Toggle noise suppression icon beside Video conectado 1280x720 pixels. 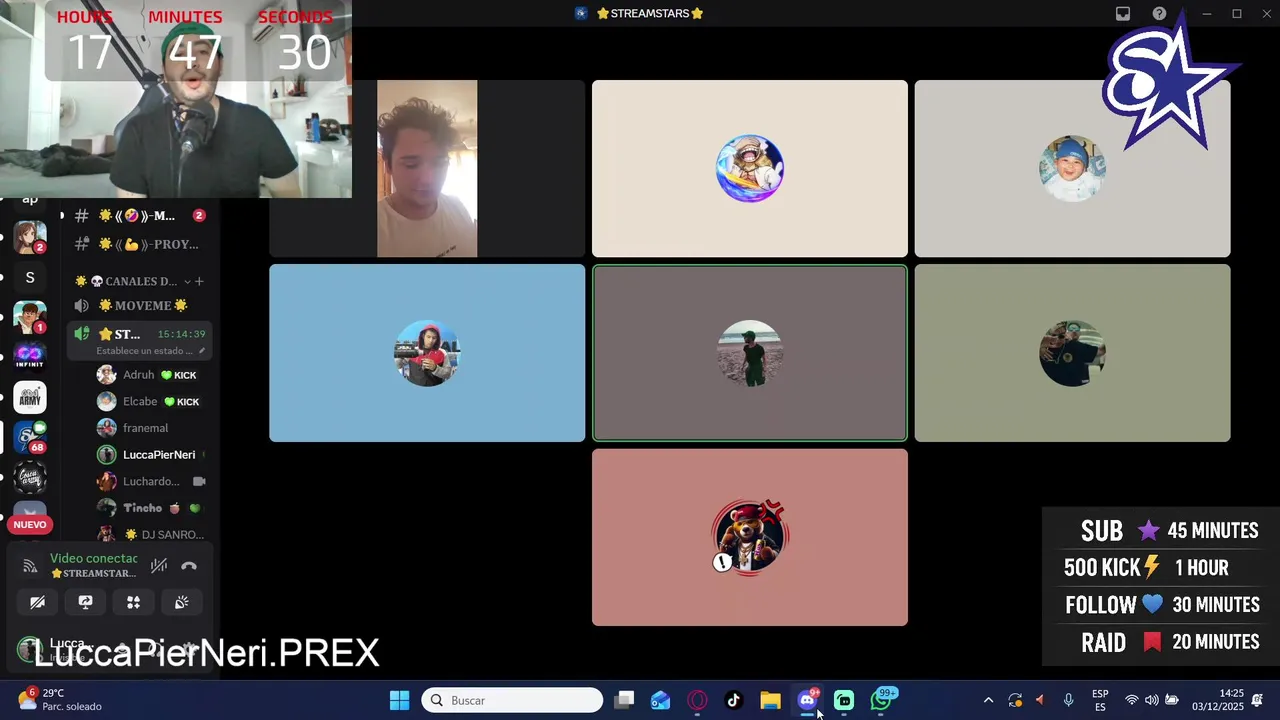[x=159, y=566]
